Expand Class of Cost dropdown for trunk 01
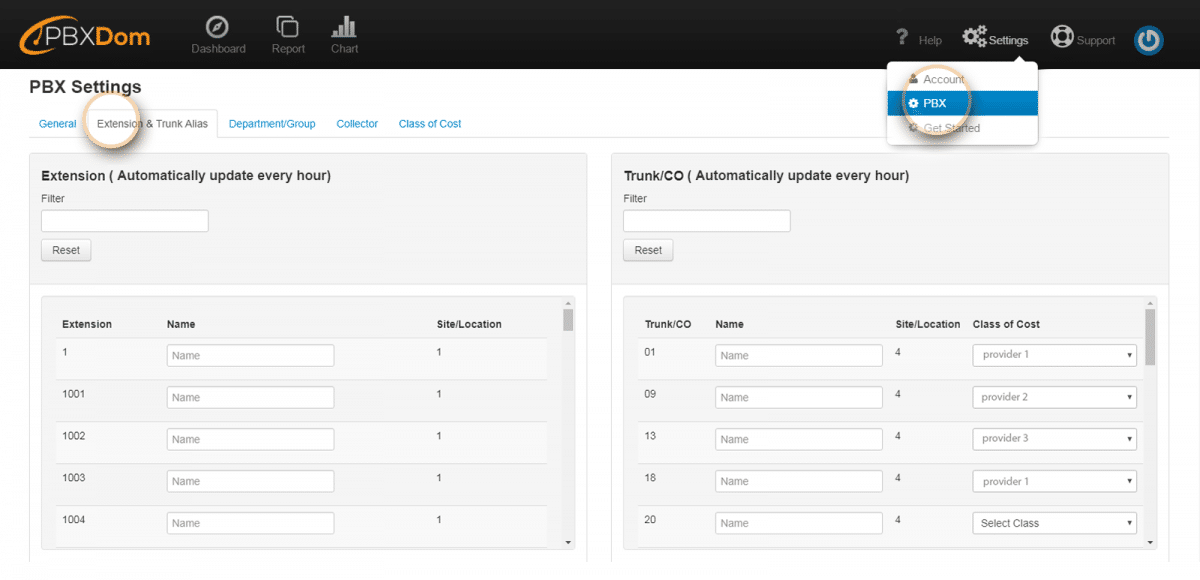 pos(1054,355)
